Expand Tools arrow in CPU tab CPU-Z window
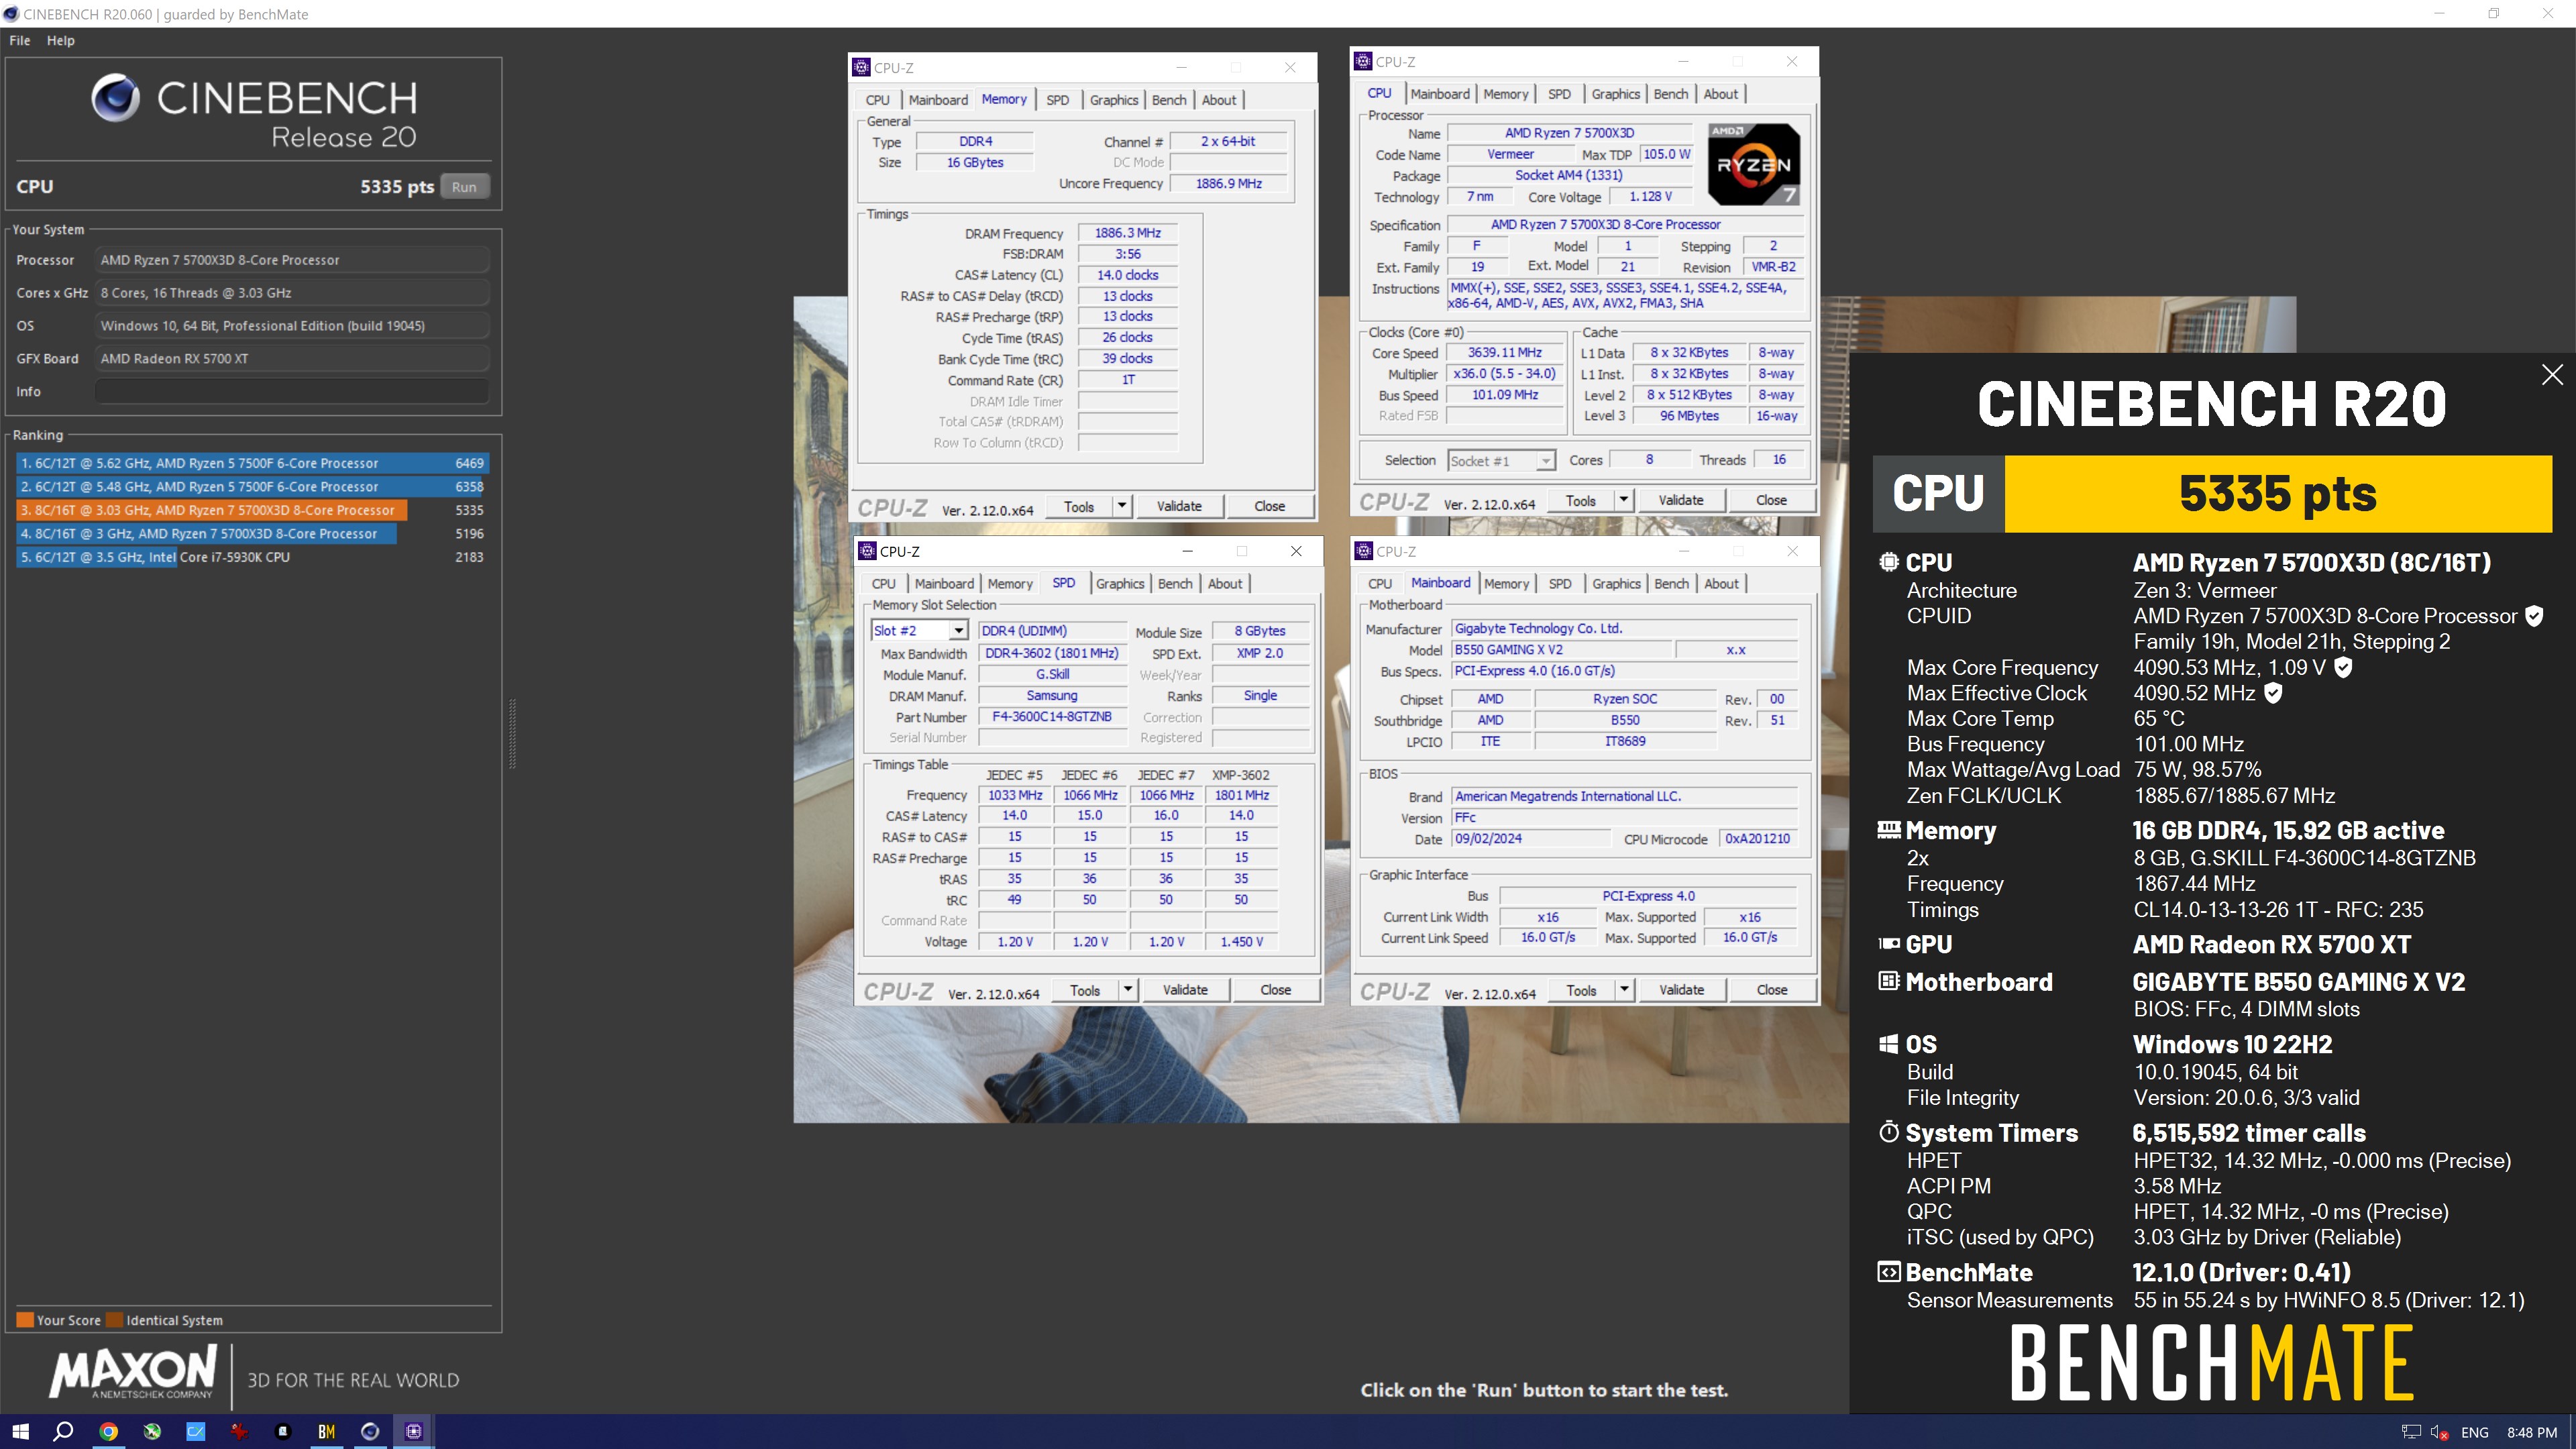 pos(1624,500)
